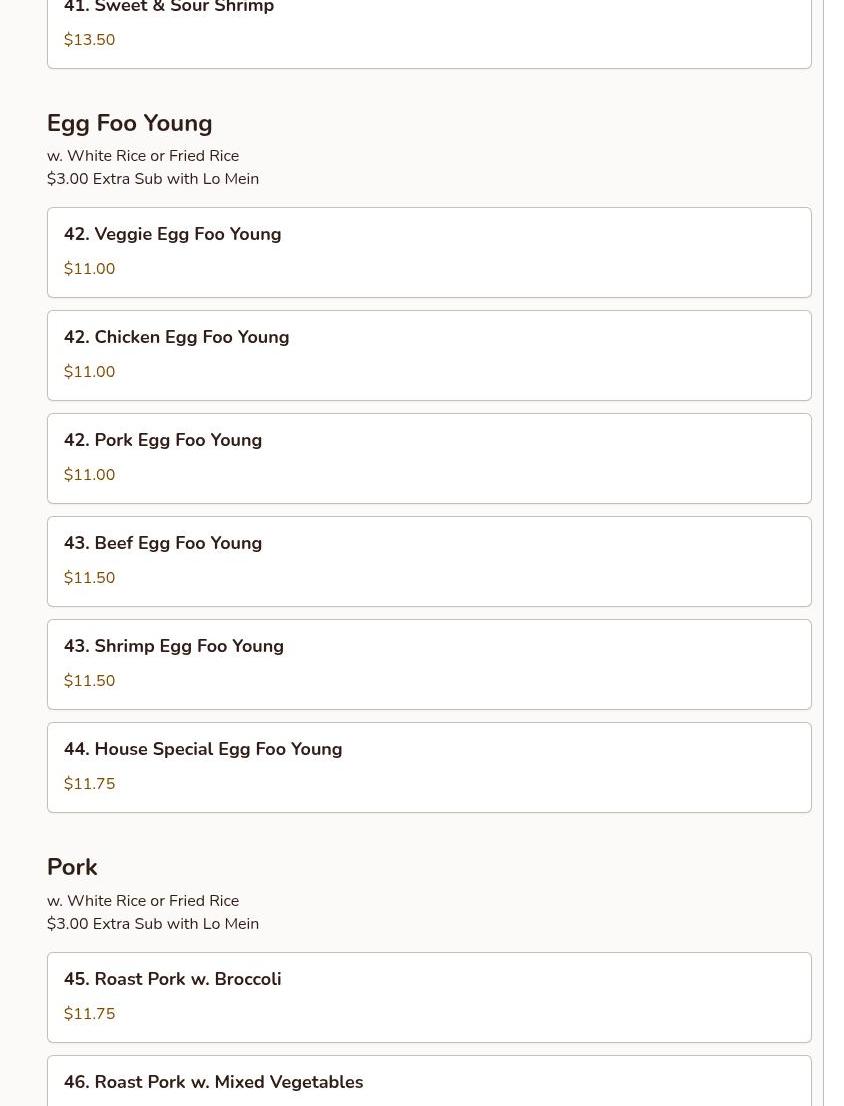
Task: Choose Roast Pork w. Broccoli
Action: (428, 997)
